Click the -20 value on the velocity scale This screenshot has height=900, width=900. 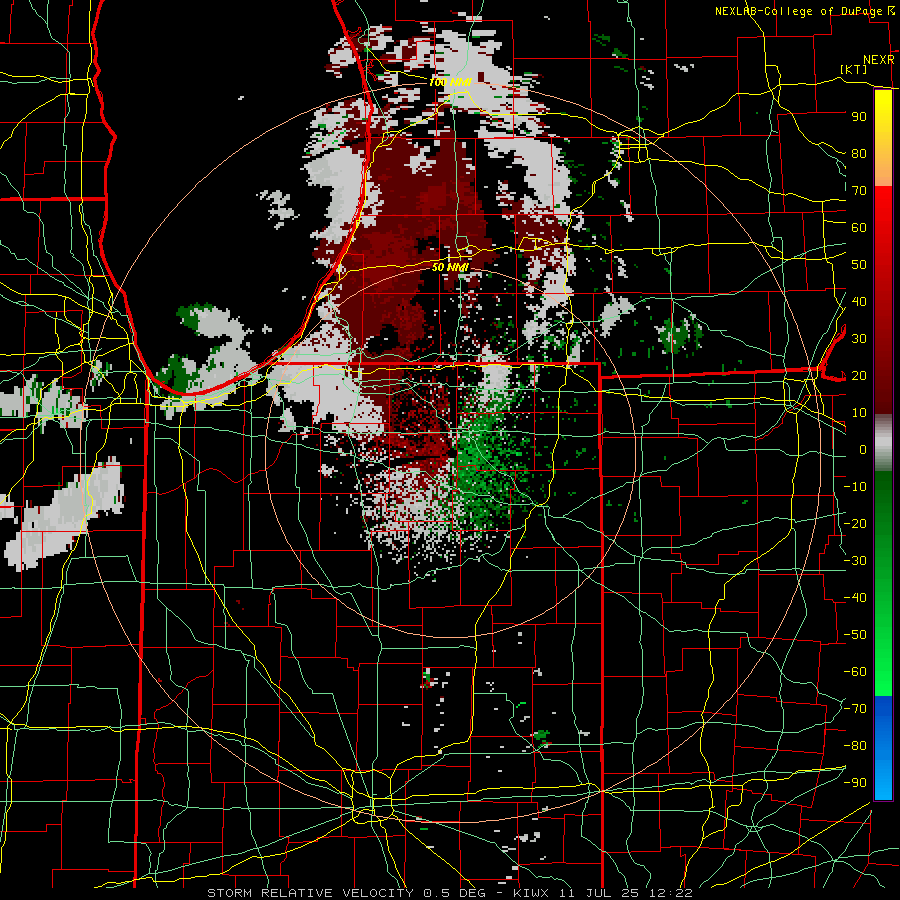coord(855,524)
